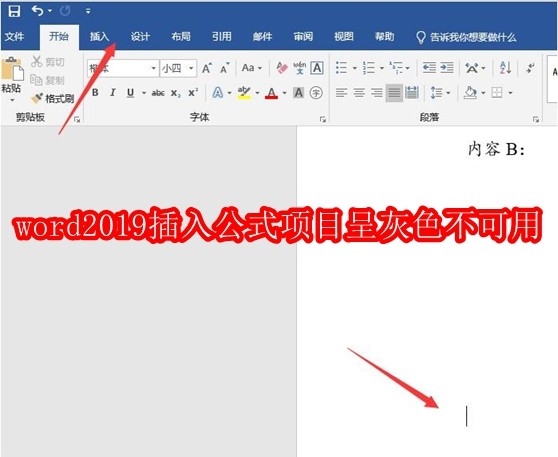558x457 pixels.
Task: Click the 告诉我你想要做什么 search box
Action: pyautogui.click(x=466, y=37)
